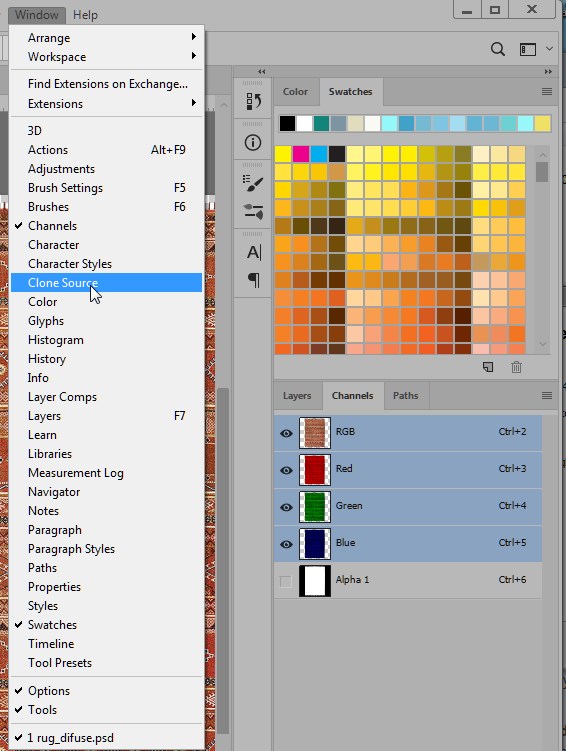
Task: Toggle Options bar in Window menu
Action: pos(106,691)
